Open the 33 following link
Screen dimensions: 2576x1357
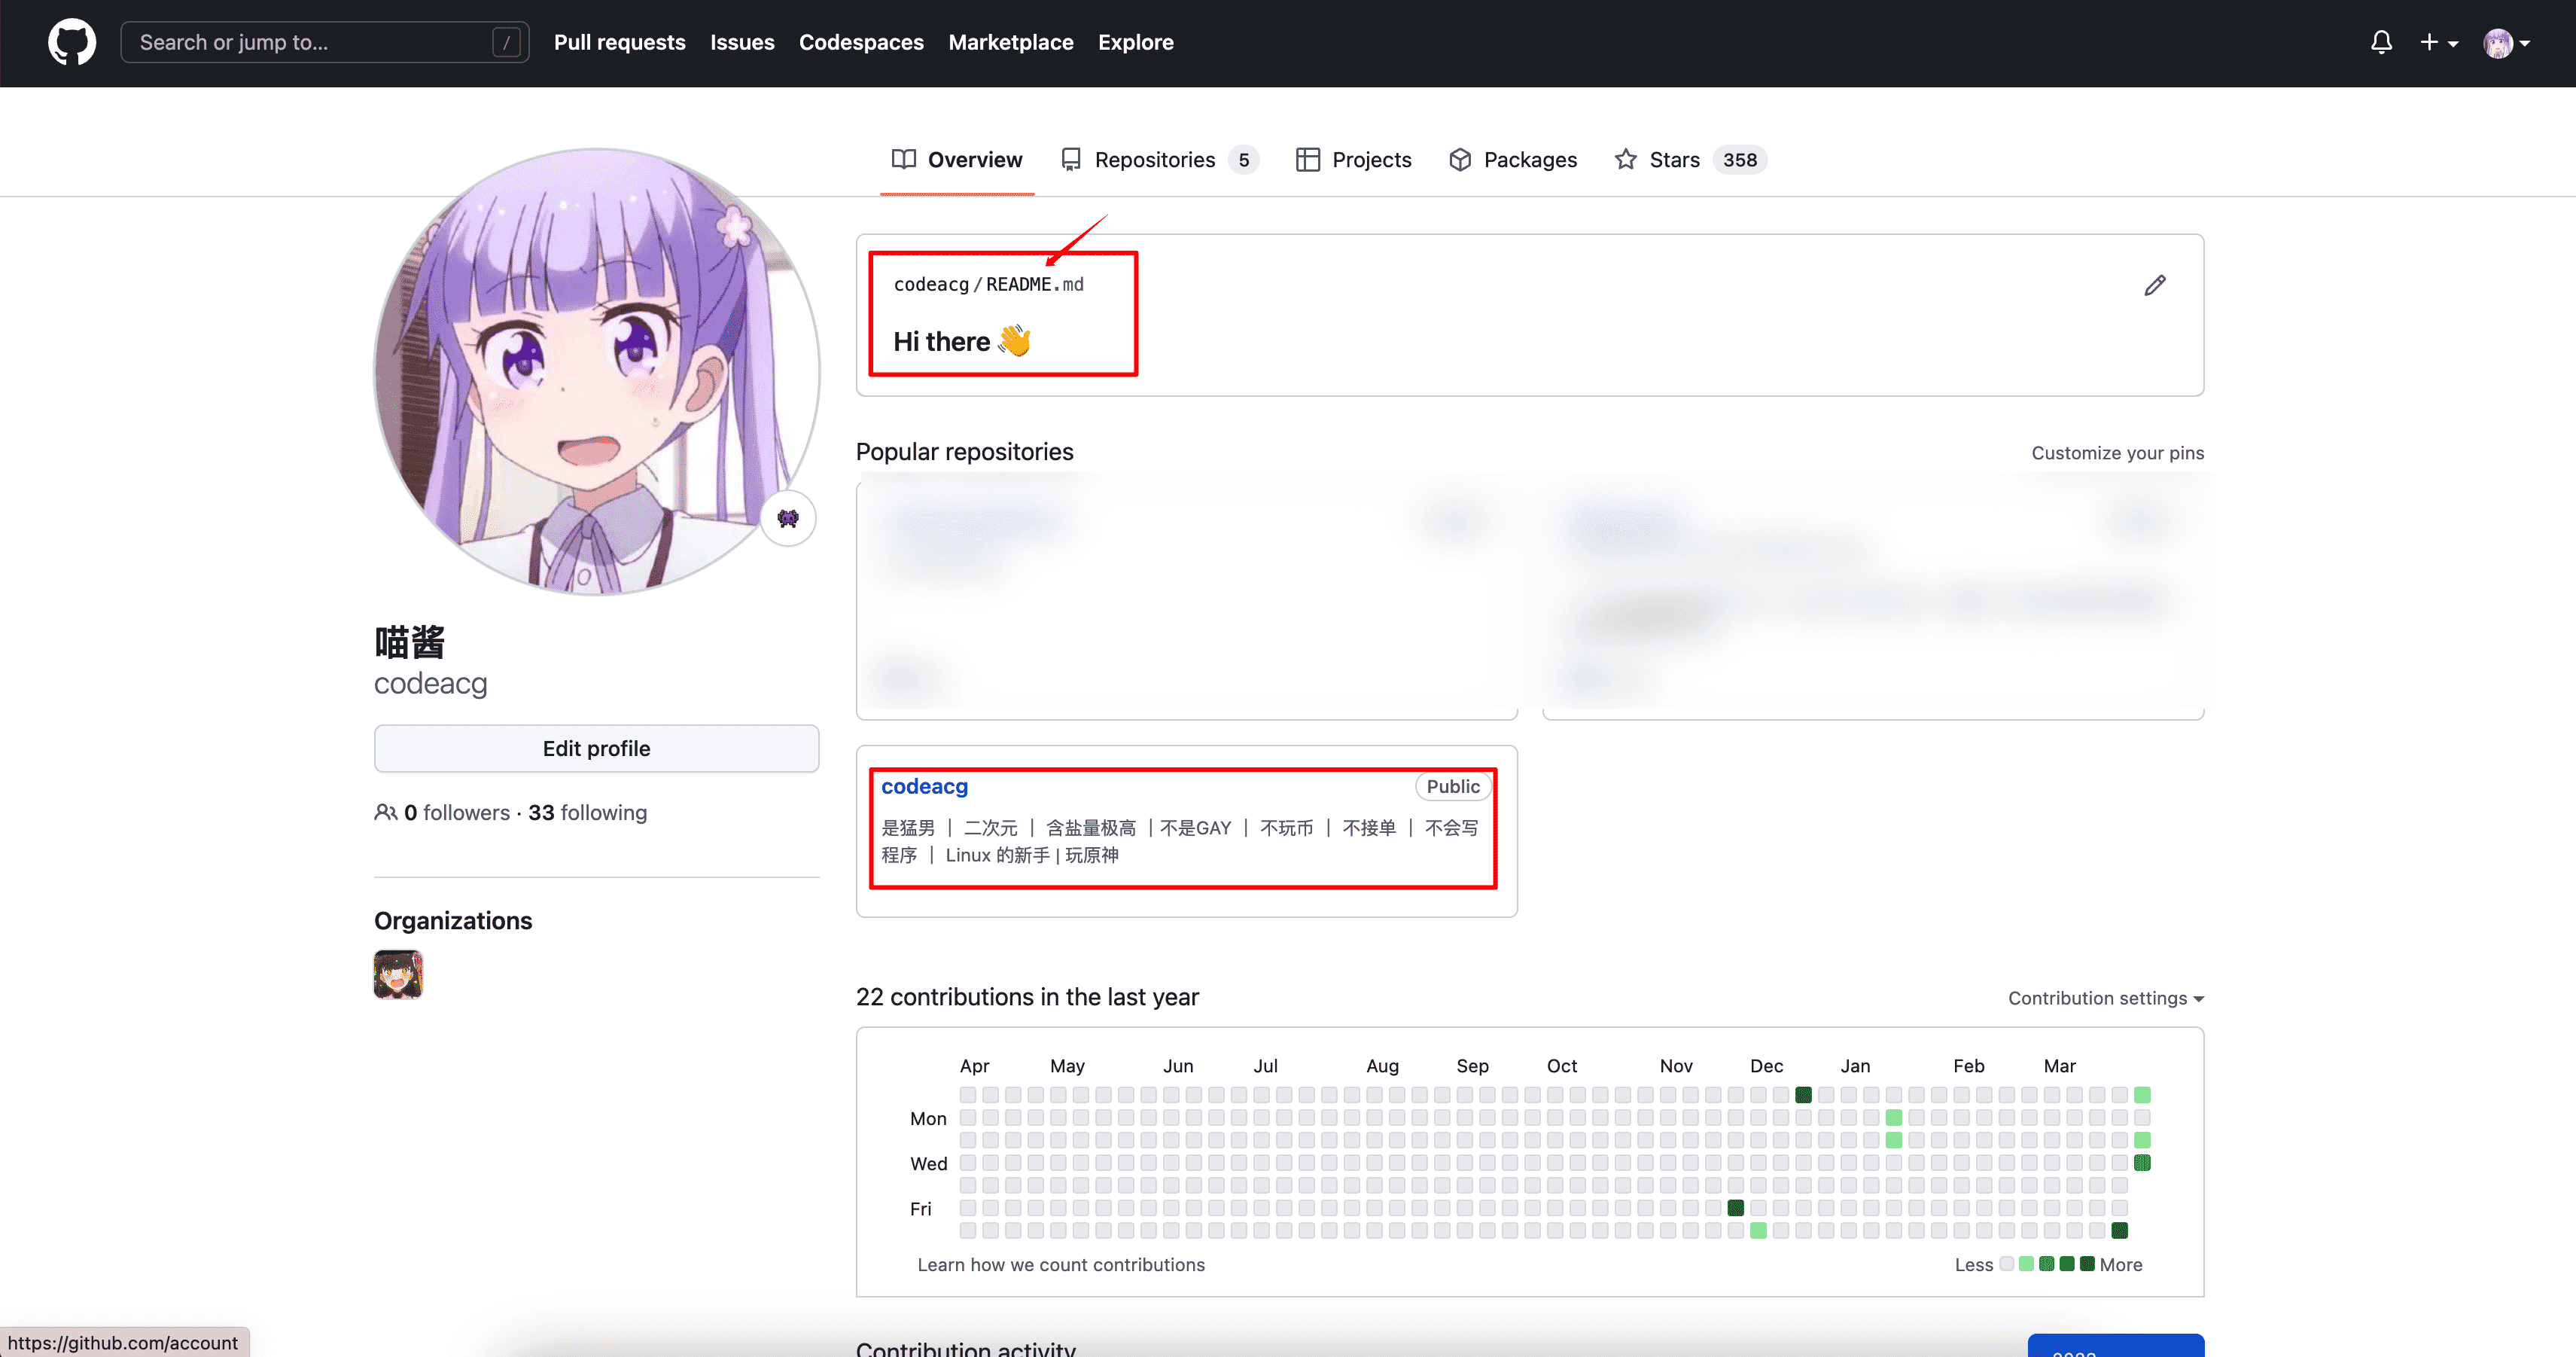(x=587, y=813)
